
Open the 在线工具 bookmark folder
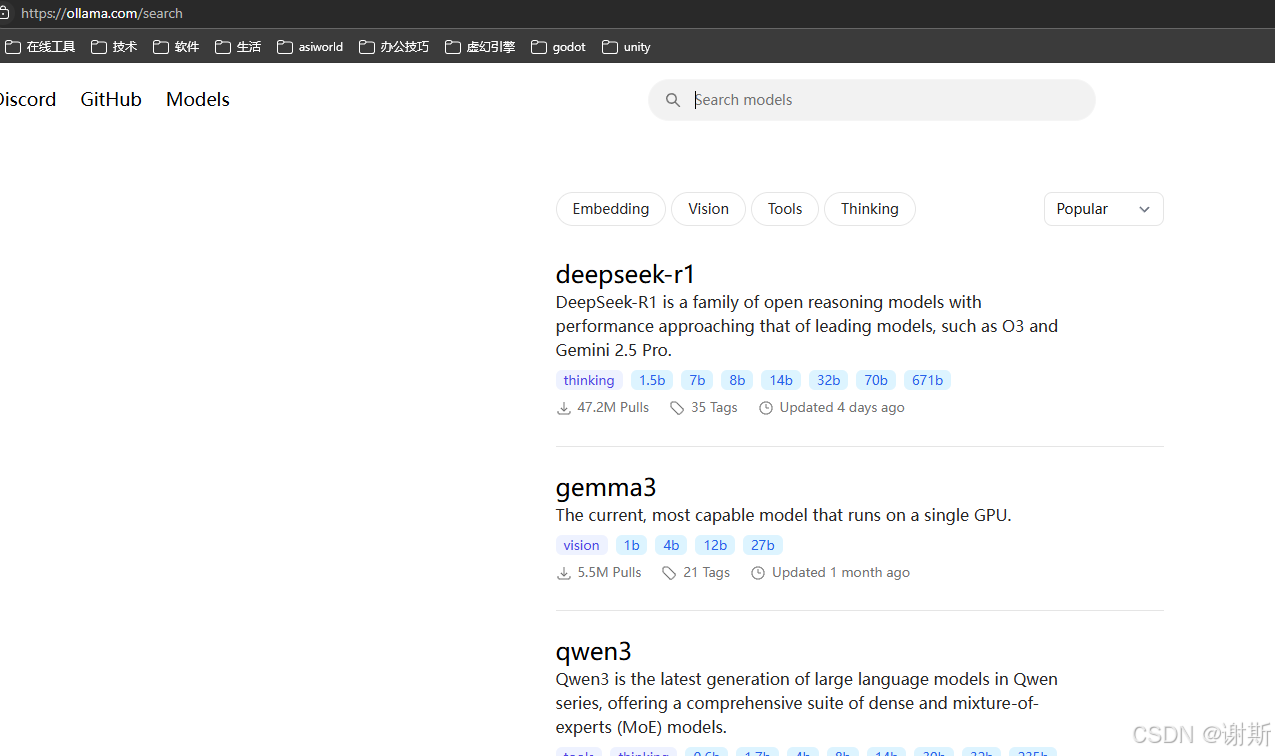pyautogui.click(x=40, y=47)
